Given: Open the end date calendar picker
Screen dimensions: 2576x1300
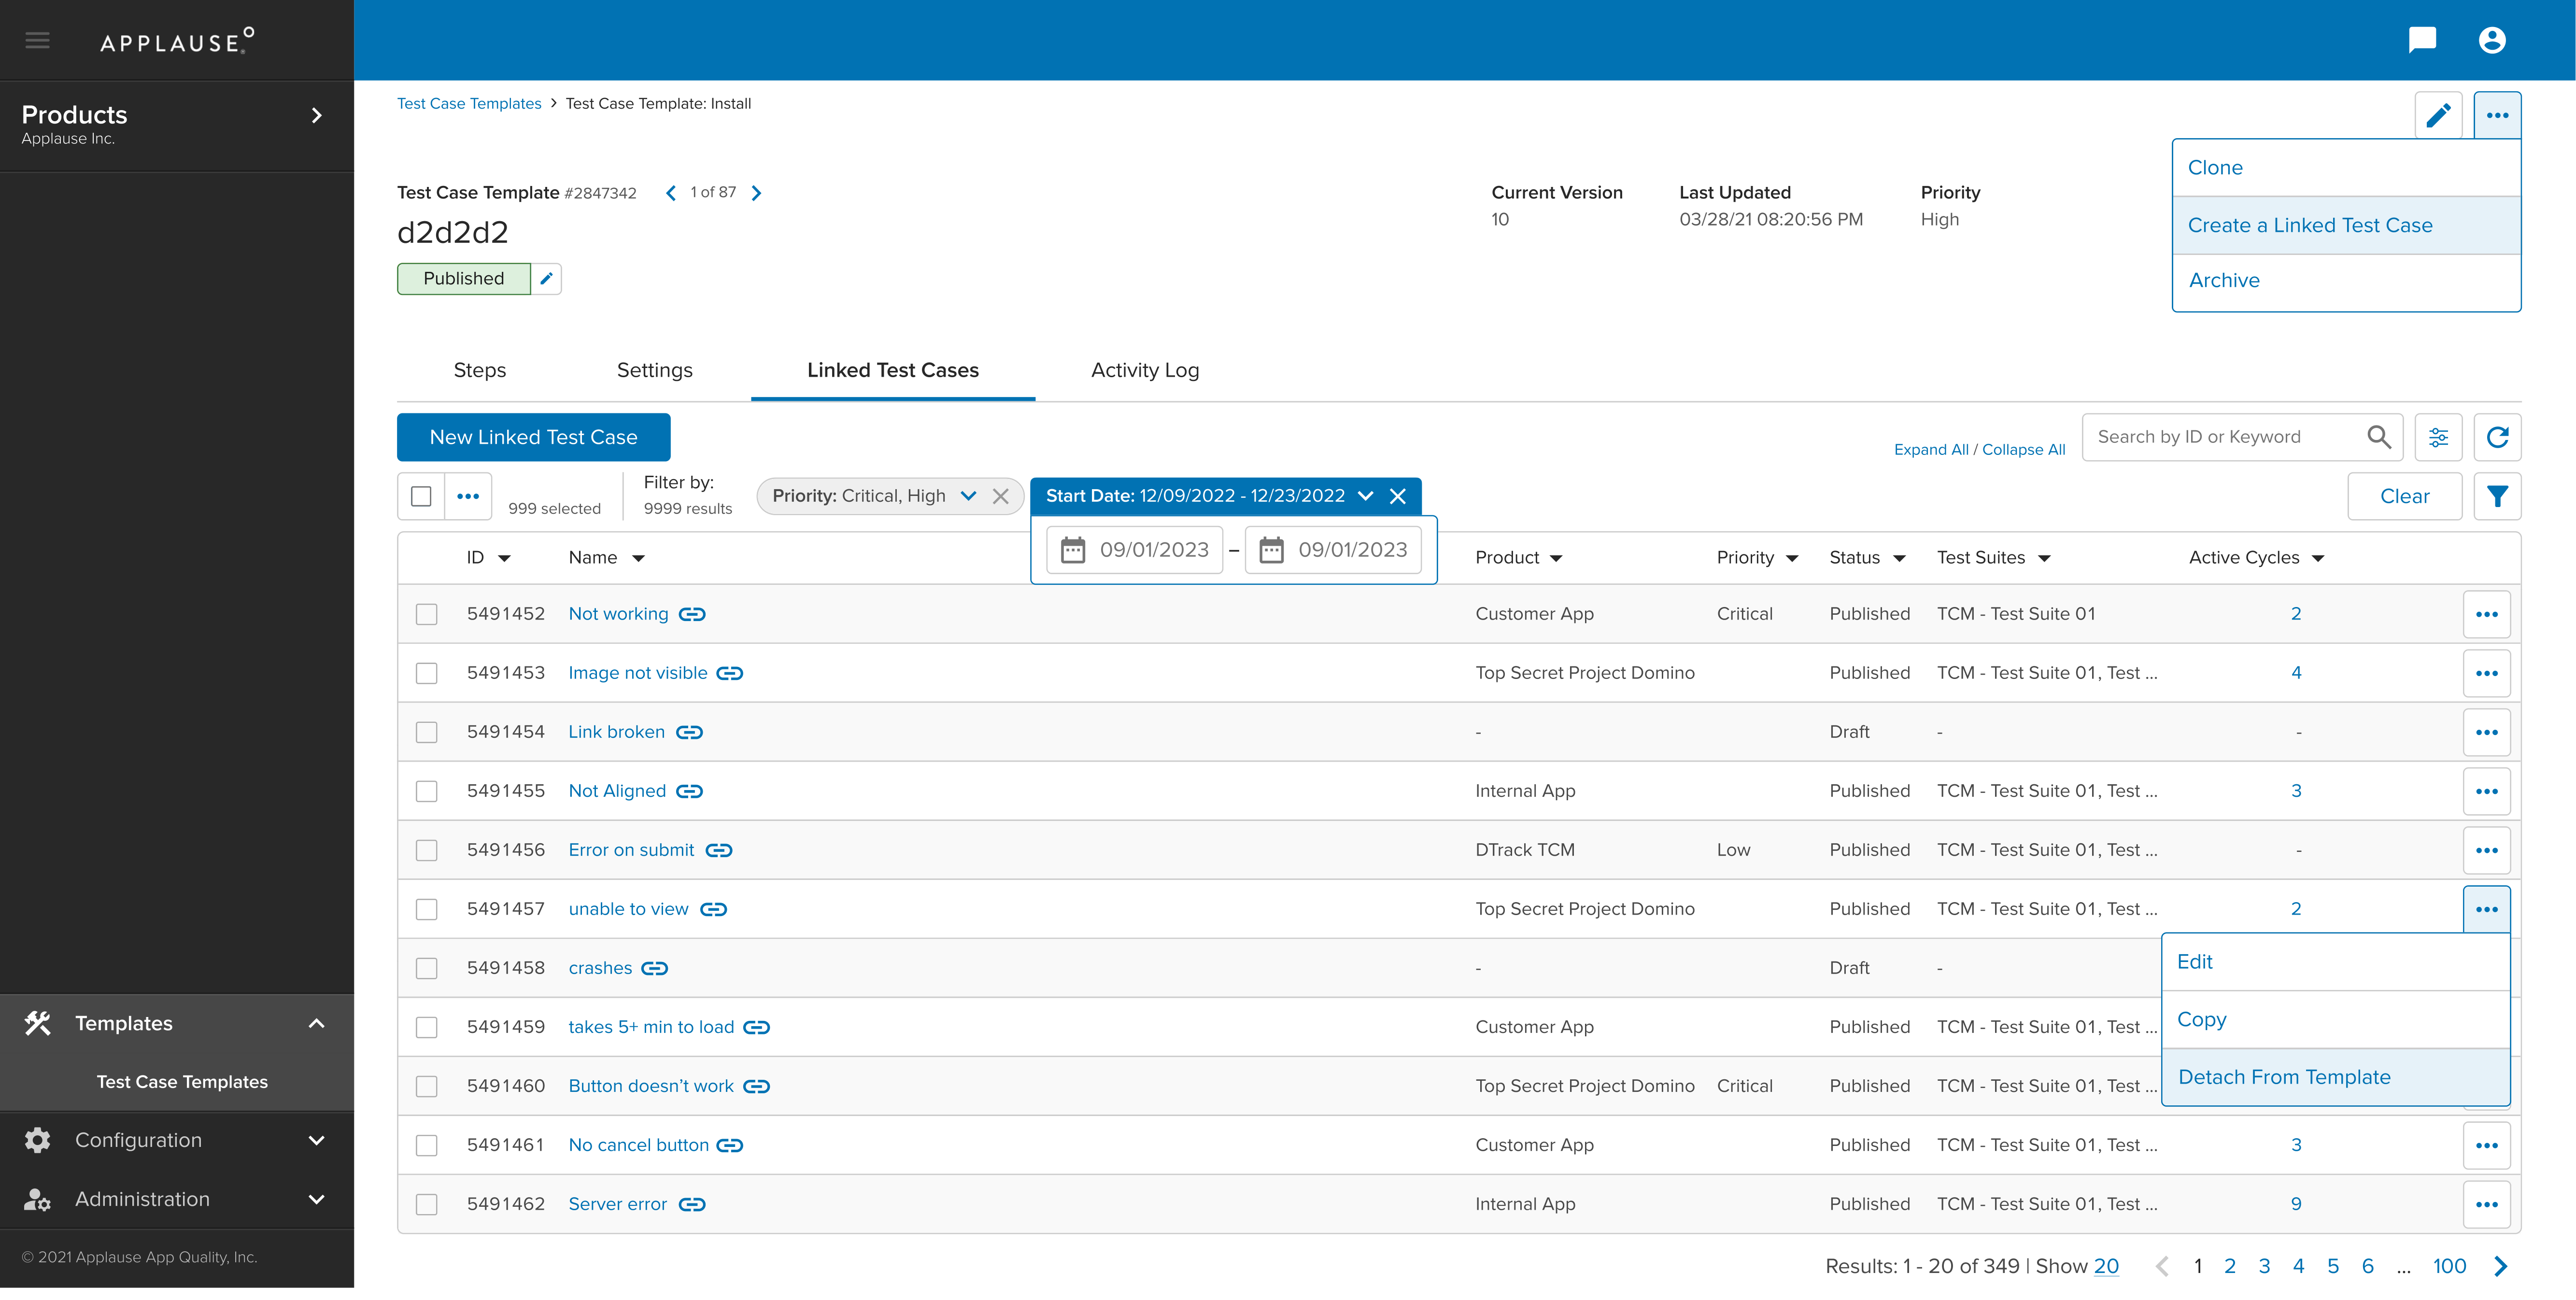Looking at the screenshot, I should click(1271, 550).
